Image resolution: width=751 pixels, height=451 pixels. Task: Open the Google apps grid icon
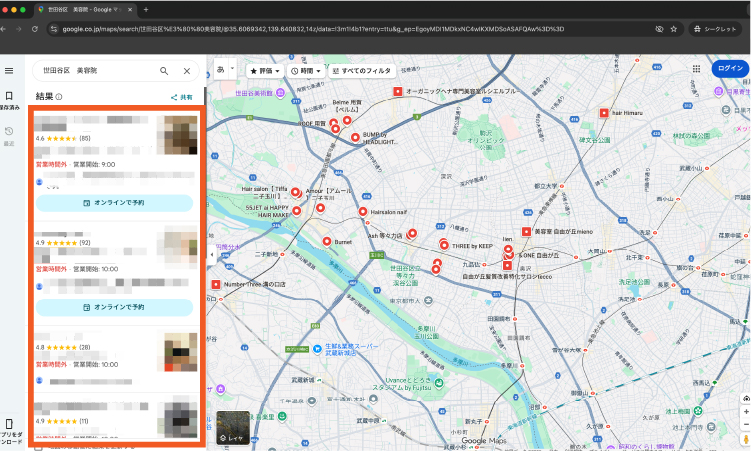click(695, 69)
